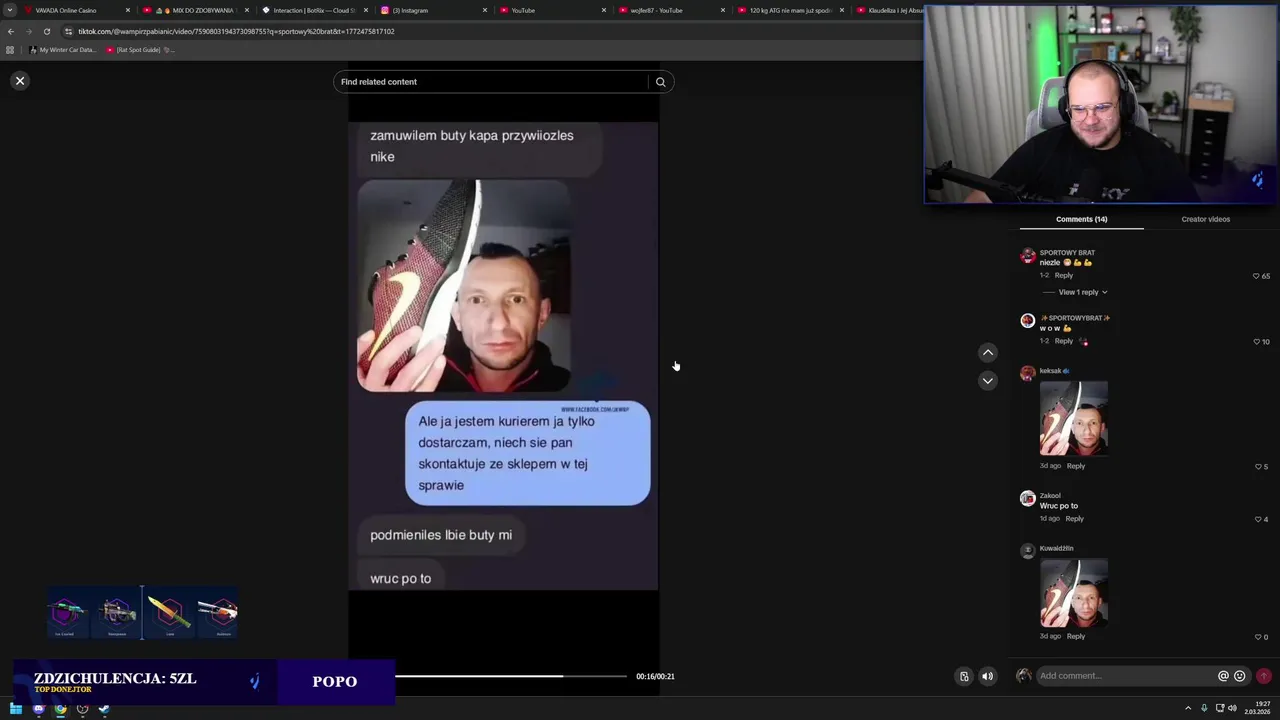Open Kuwaidžiln's profile avatar
Screen dimensions: 1280x720
pos(1027,551)
